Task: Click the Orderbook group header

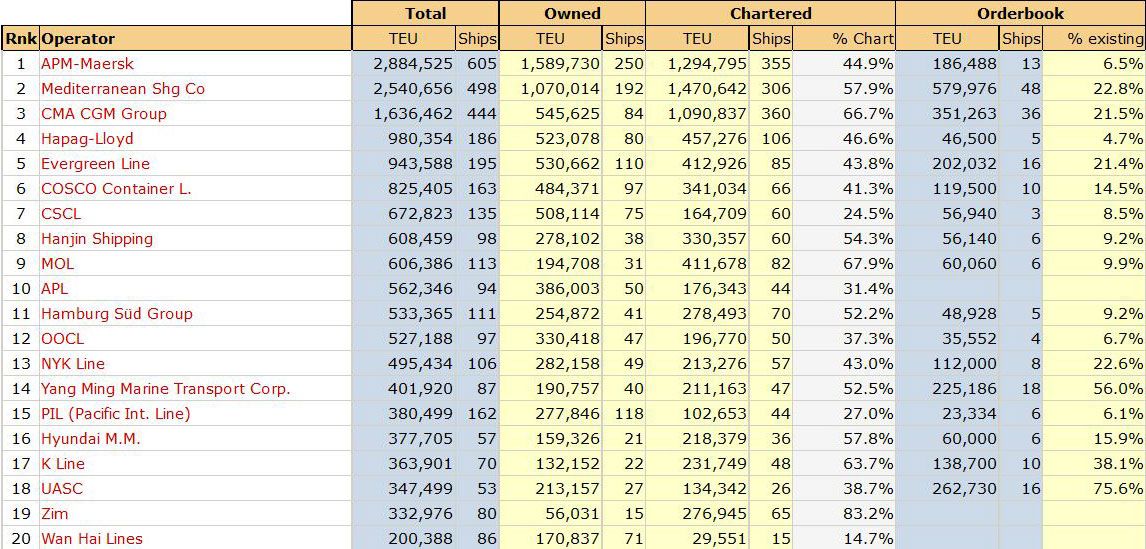Action: coord(1020,13)
